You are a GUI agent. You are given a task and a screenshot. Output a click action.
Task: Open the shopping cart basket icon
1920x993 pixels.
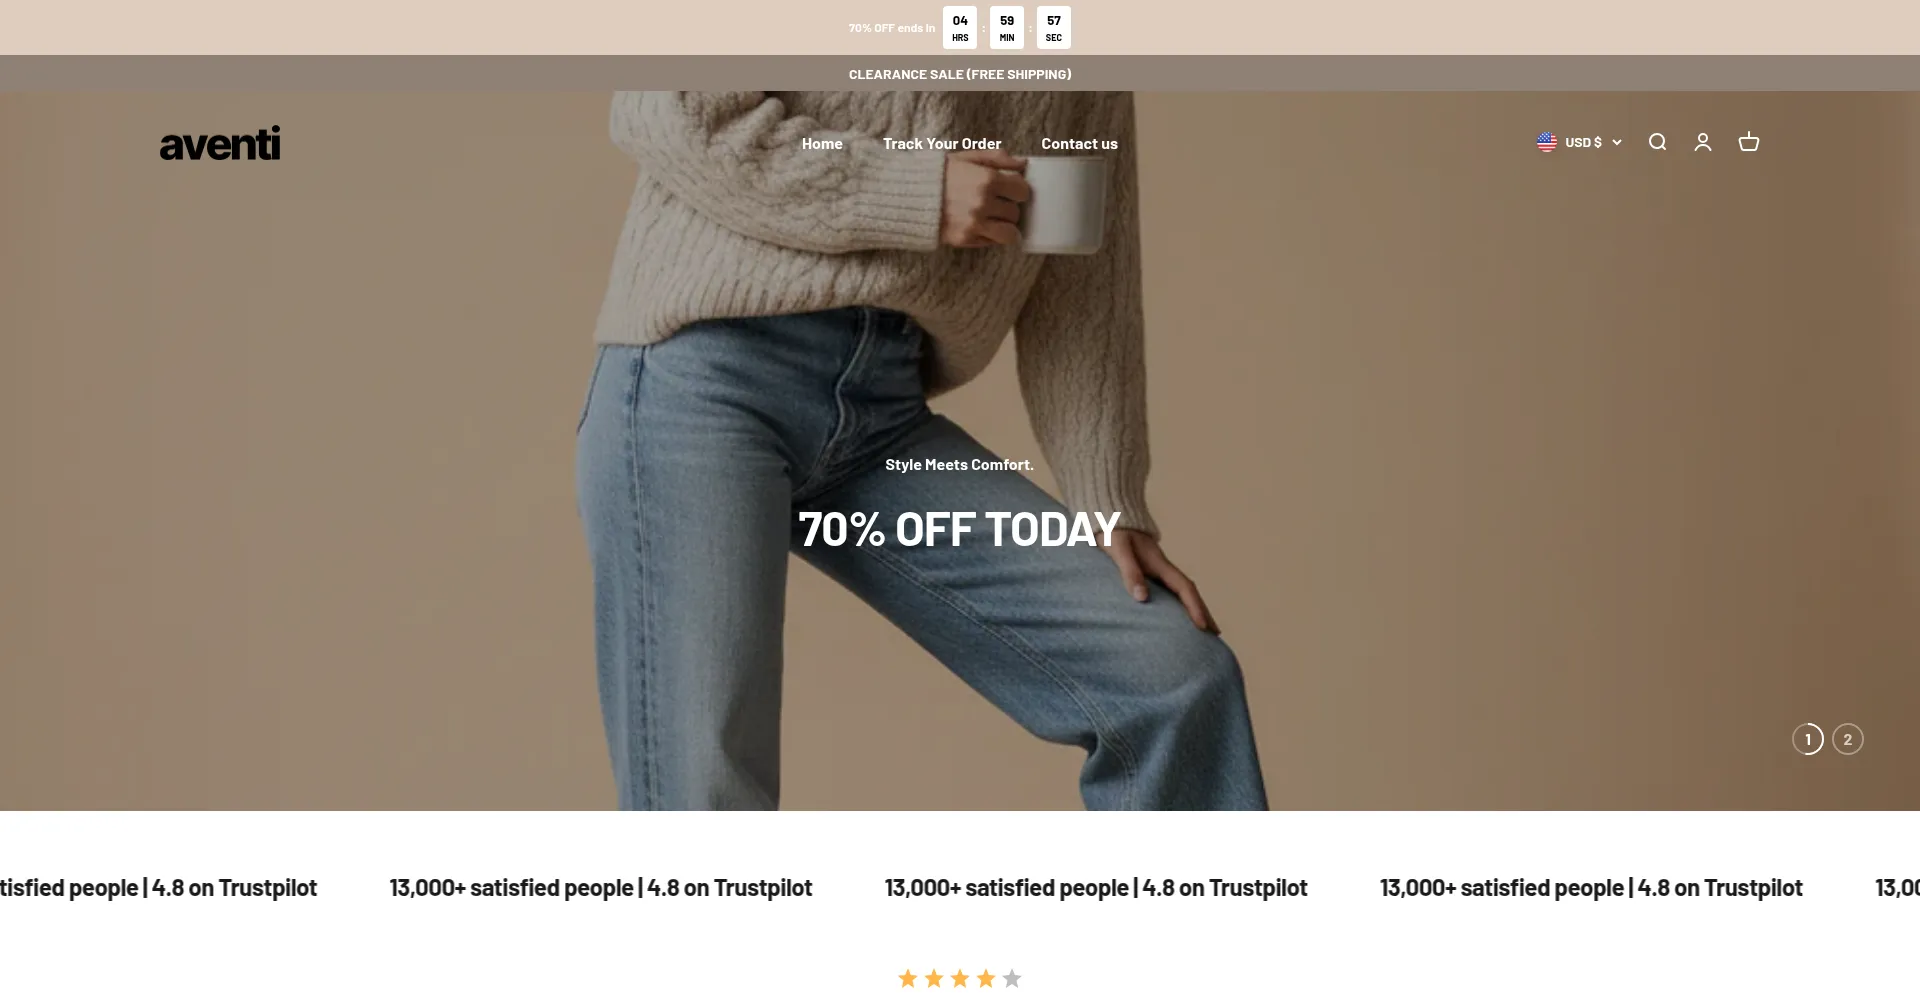[1749, 142]
